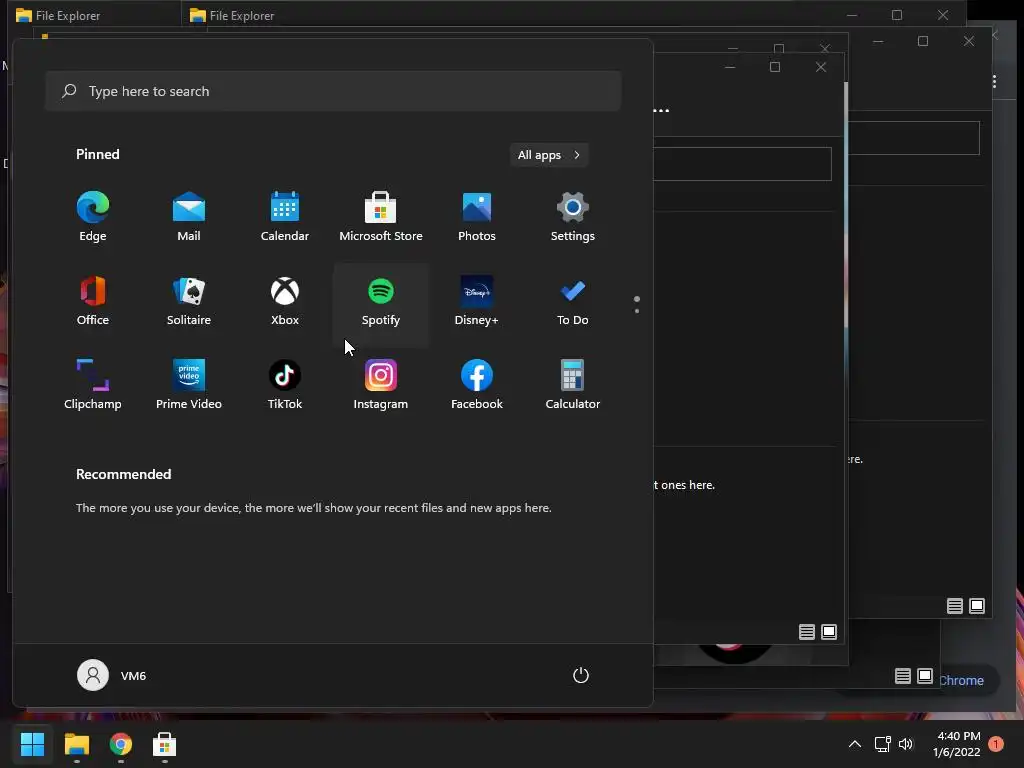Open the To Do app
Viewport: 1024px width, 768px height.
pos(573,301)
